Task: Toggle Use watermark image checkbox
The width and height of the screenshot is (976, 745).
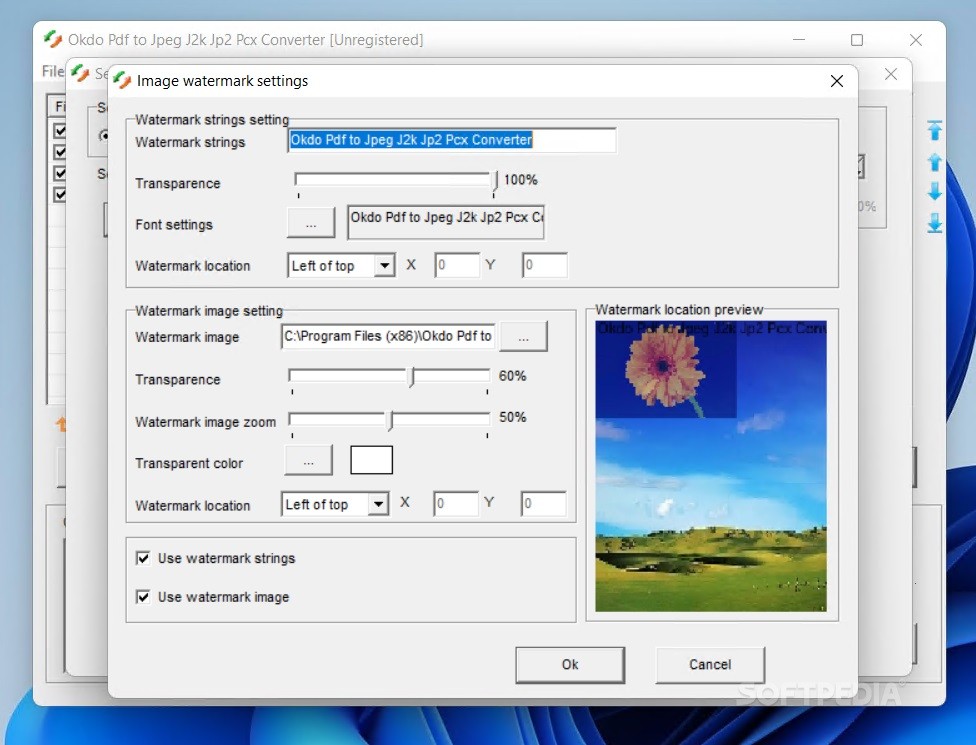Action: (143, 597)
